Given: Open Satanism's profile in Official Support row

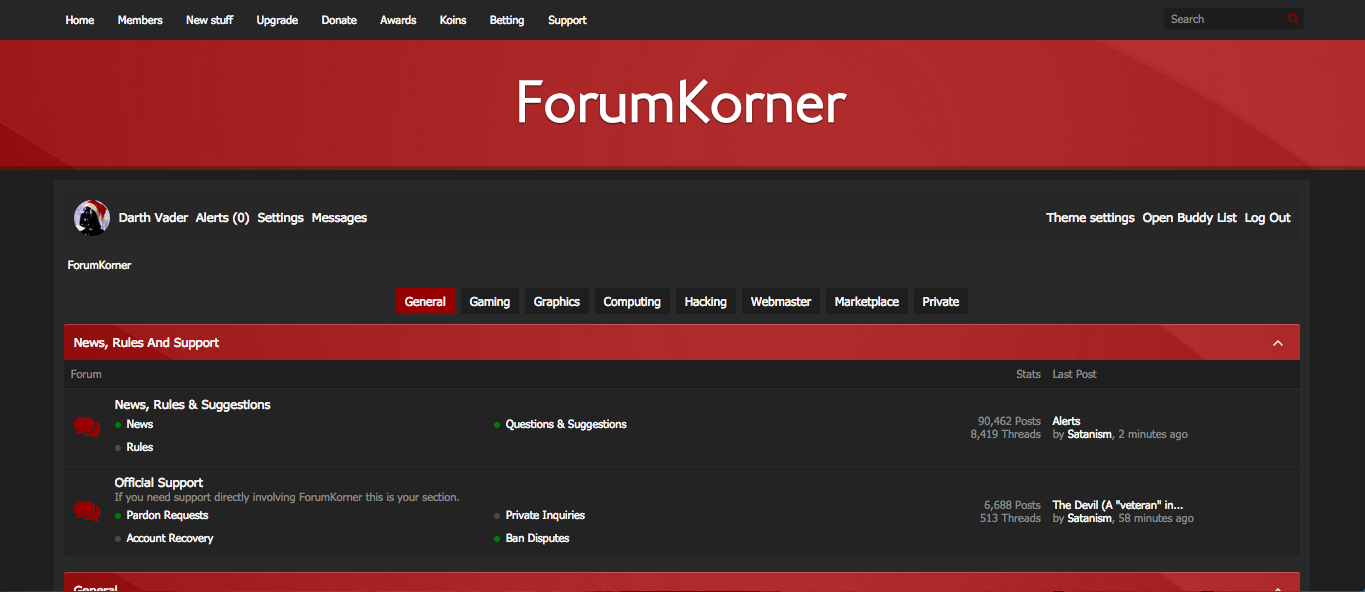Looking at the screenshot, I should click(1089, 519).
